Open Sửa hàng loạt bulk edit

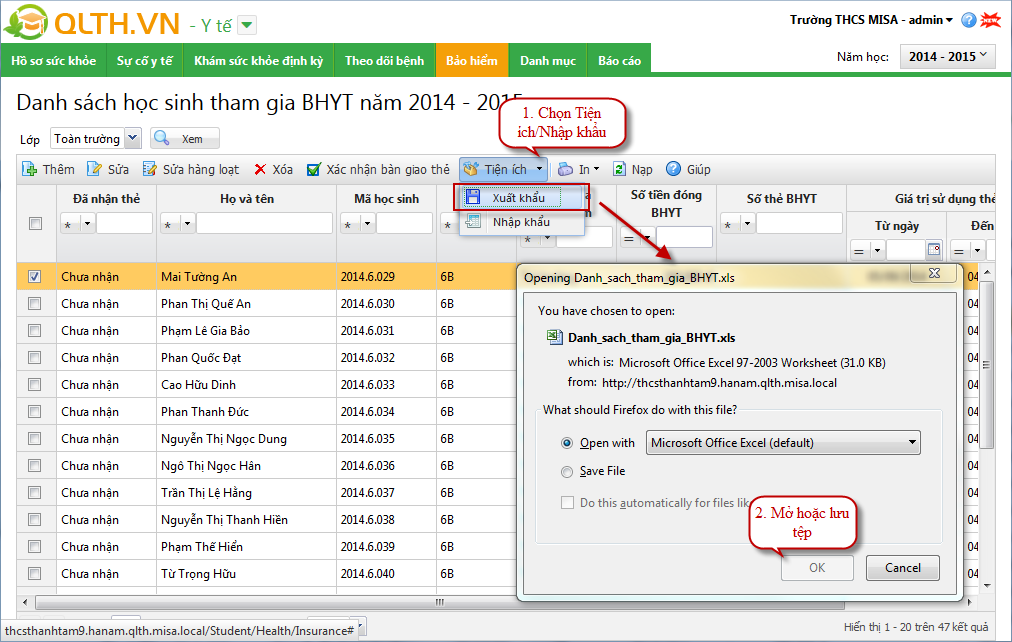coord(150,170)
